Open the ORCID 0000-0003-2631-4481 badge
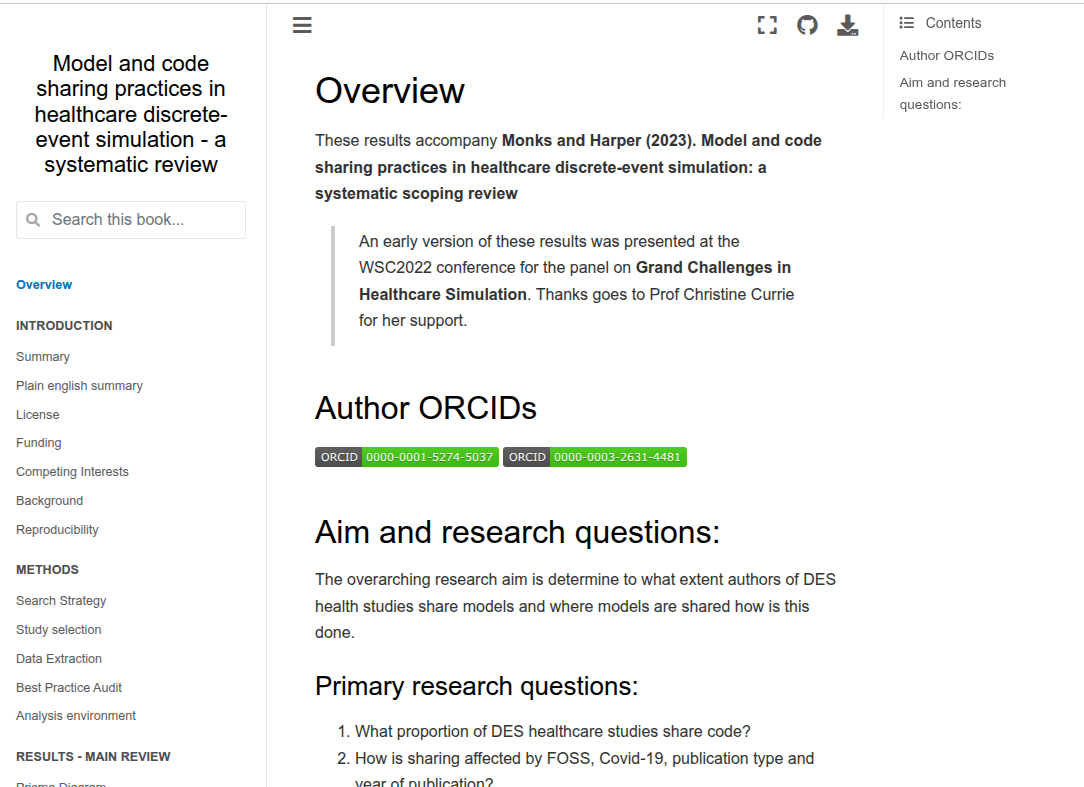The height and width of the screenshot is (787, 1084). [x=595, y=457]
